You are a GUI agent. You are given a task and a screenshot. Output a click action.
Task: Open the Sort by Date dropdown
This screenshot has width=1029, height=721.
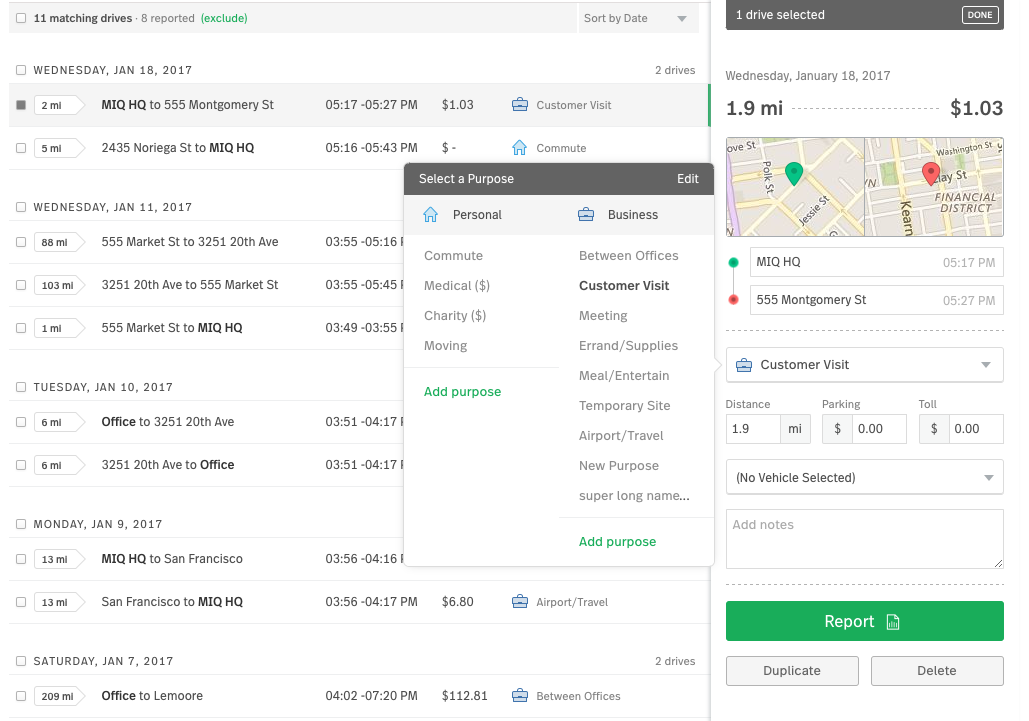[x=638, y=18]
